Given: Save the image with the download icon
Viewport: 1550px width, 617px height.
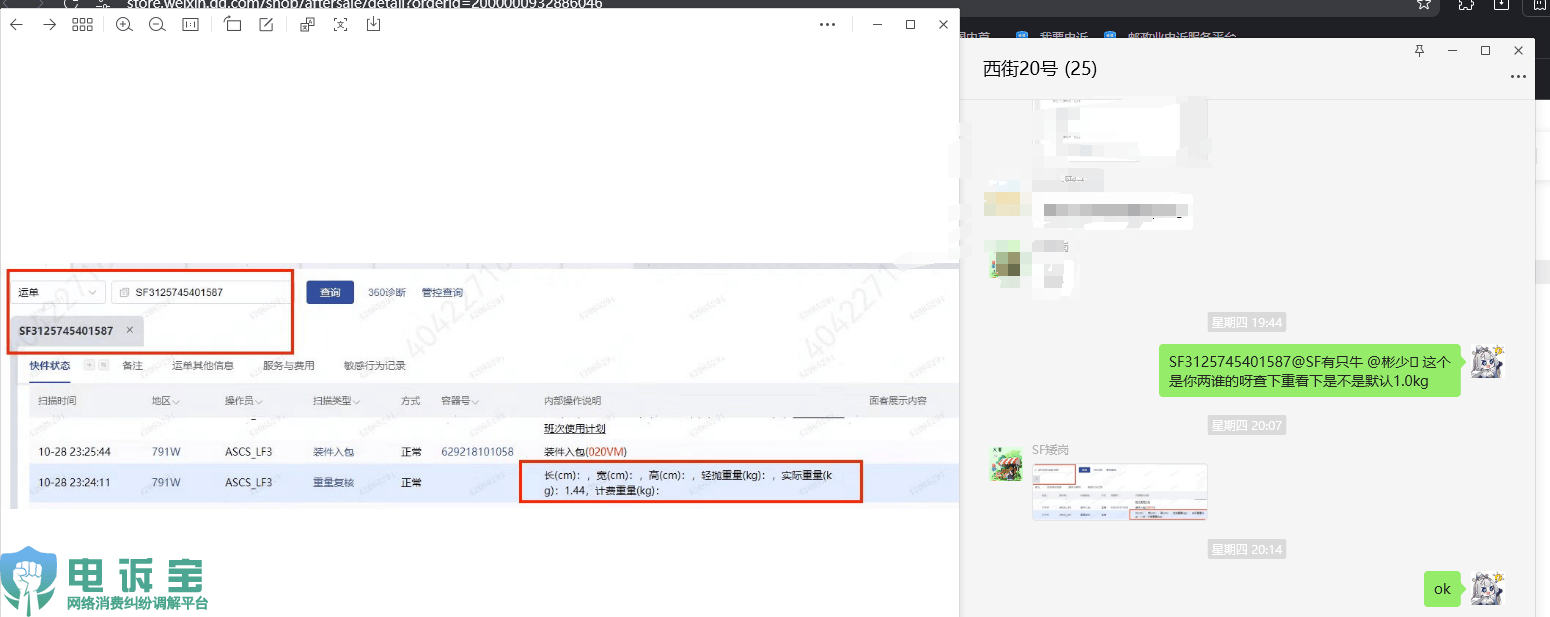Looking at the screenshot, I should click(x=373, y=24).
